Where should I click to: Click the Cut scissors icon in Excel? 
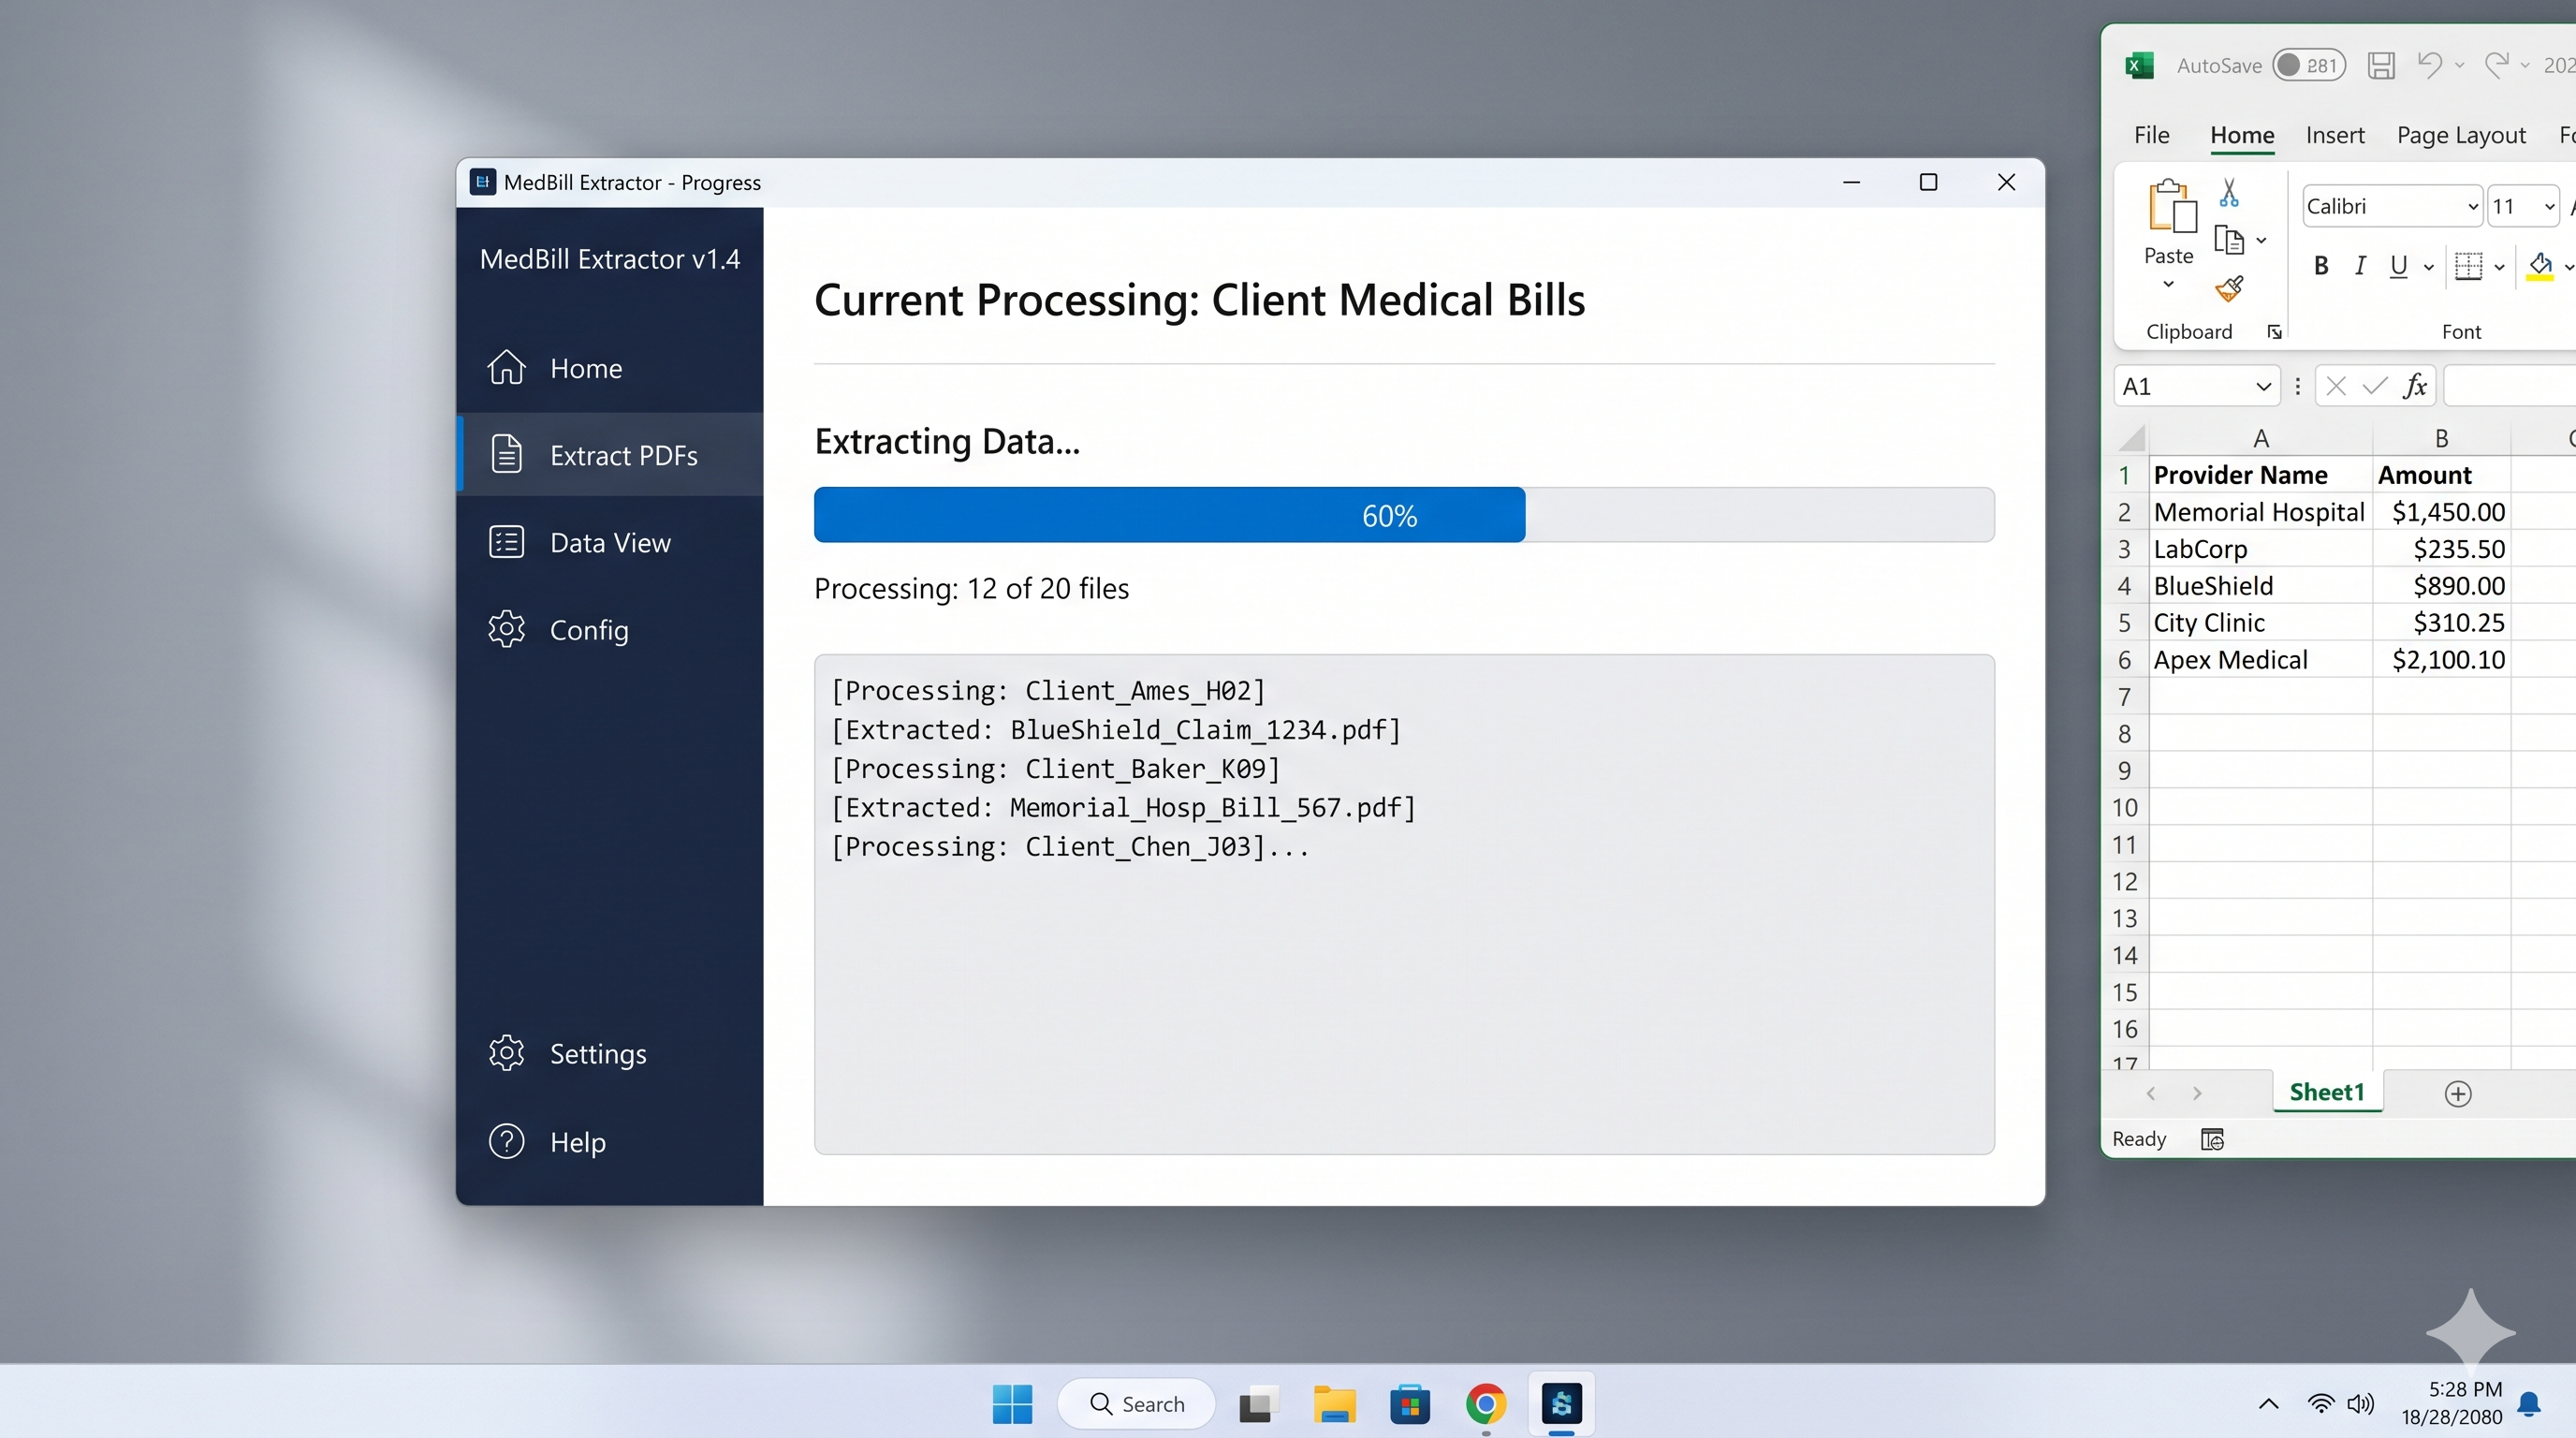2229,192
